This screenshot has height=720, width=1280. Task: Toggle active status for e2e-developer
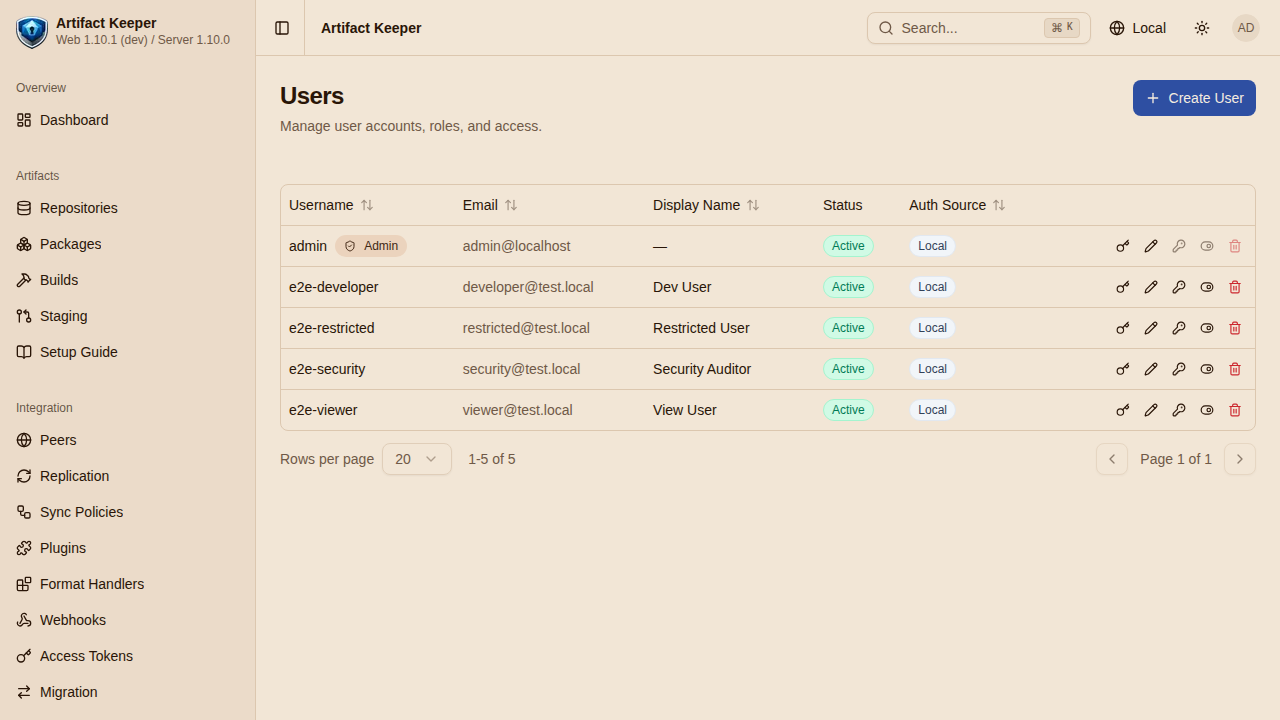(1207, 287)
